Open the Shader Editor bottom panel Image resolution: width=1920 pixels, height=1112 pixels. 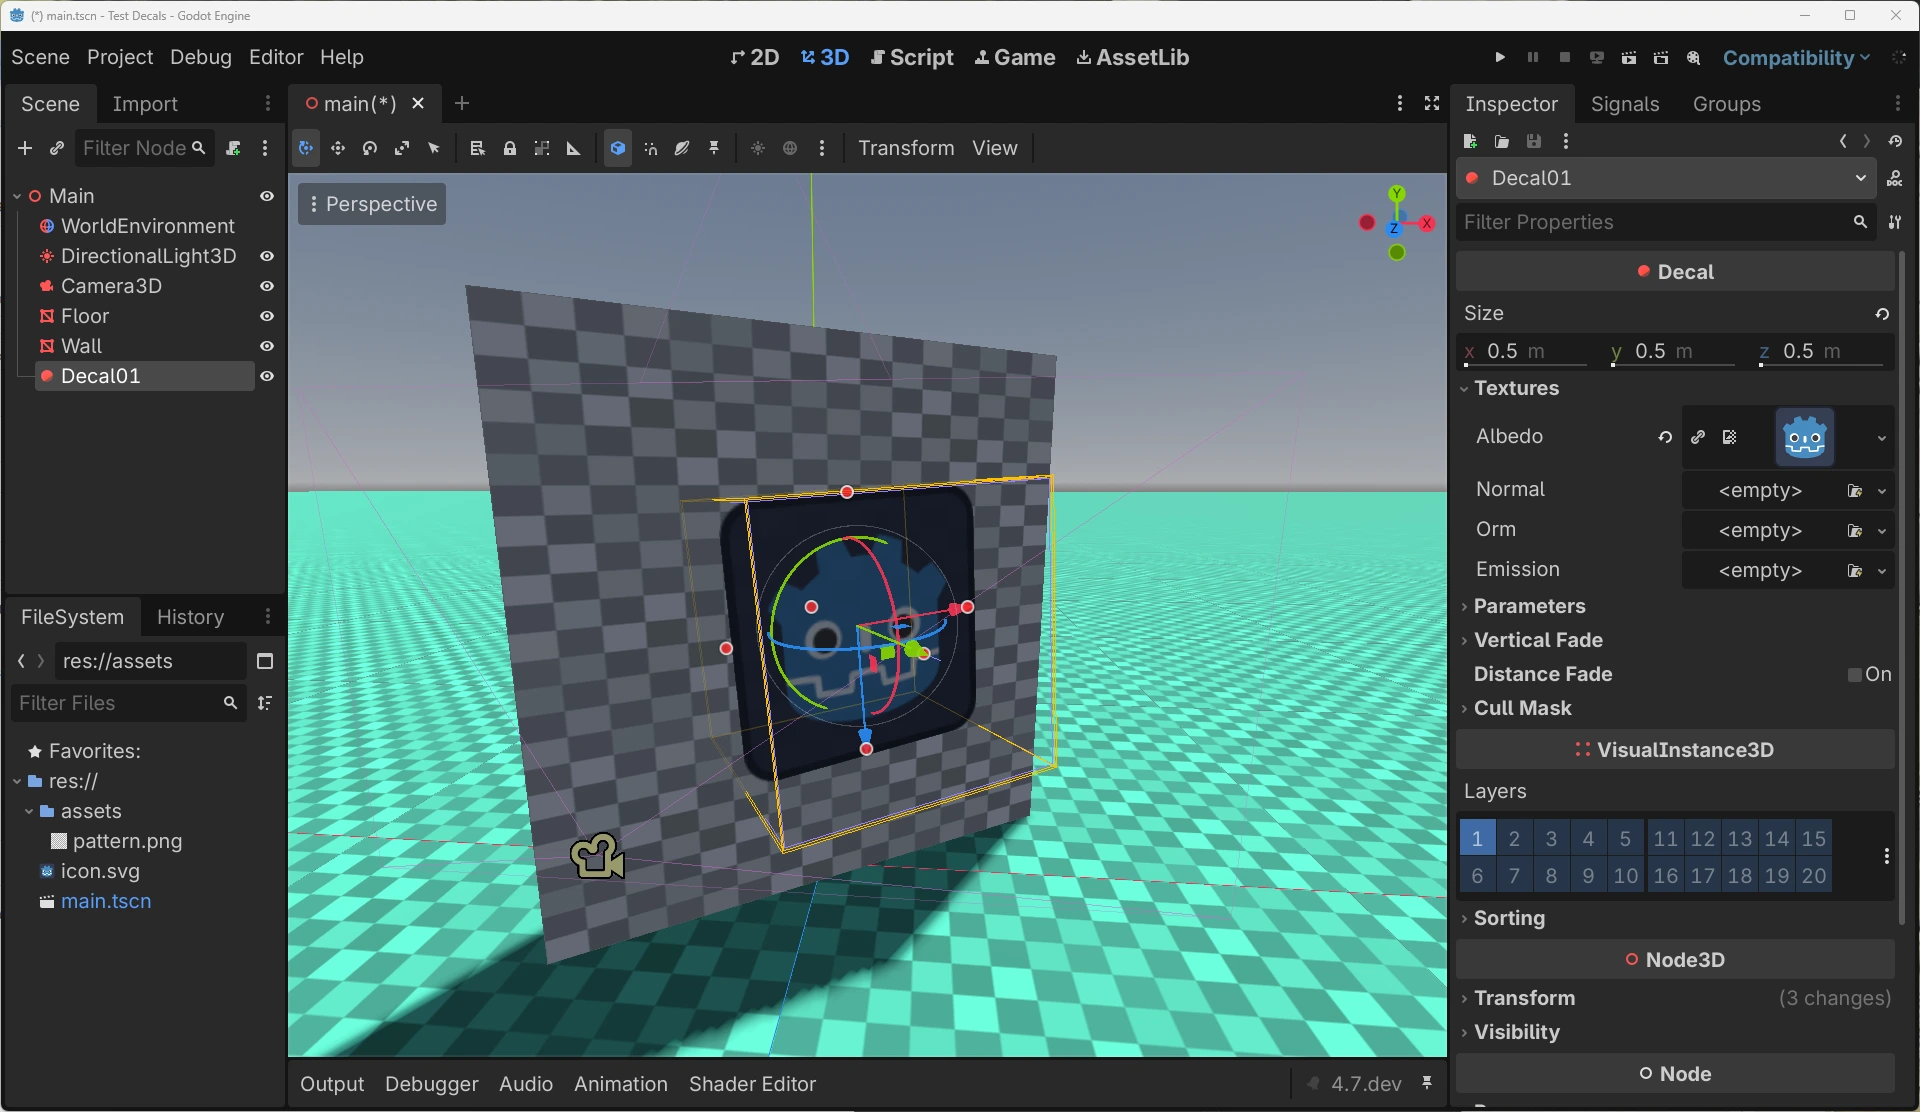(x=752, y=1084)
